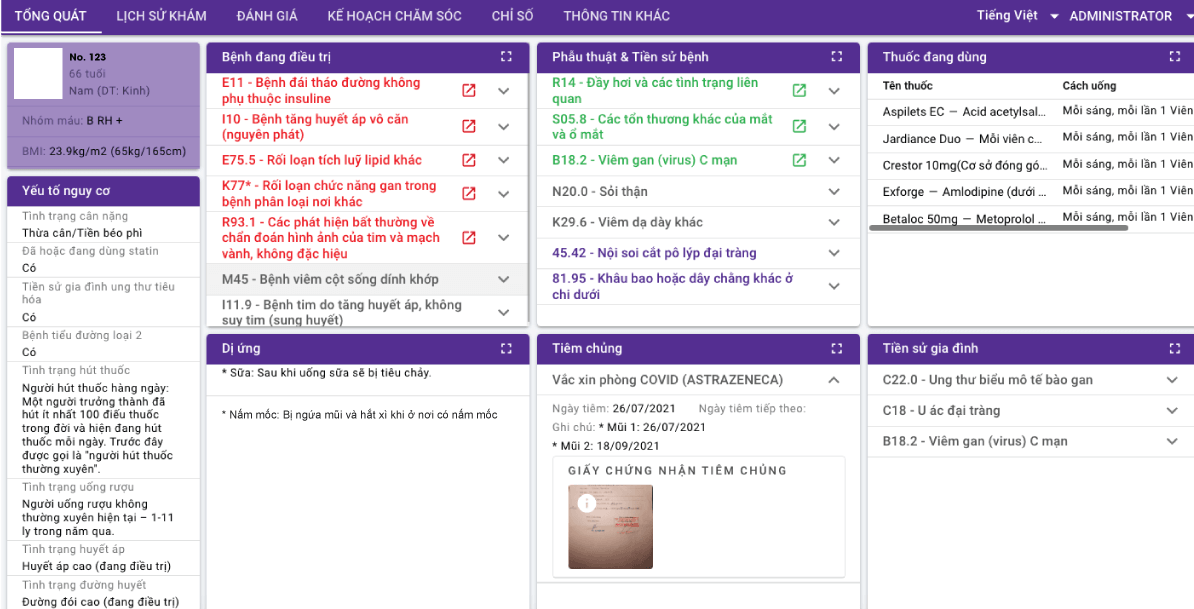Open external link for B18.2 hepatitis C entry
Image resolution: width=1194 pixels, height=609 pixels.
coord(799,160)
